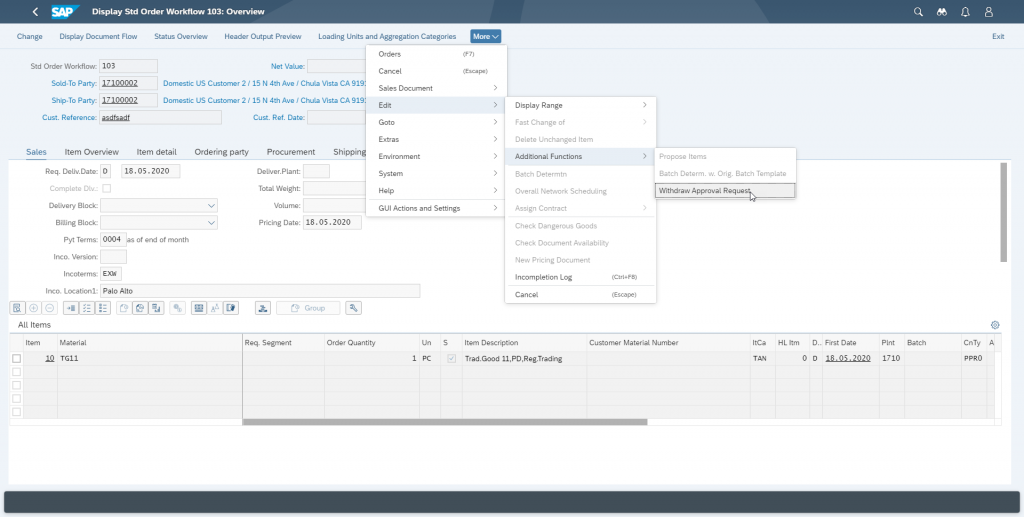Click the plus (add item) toolbar icon
The width and height of the screenshot is (1024, 517).
[x=33, y=308]
